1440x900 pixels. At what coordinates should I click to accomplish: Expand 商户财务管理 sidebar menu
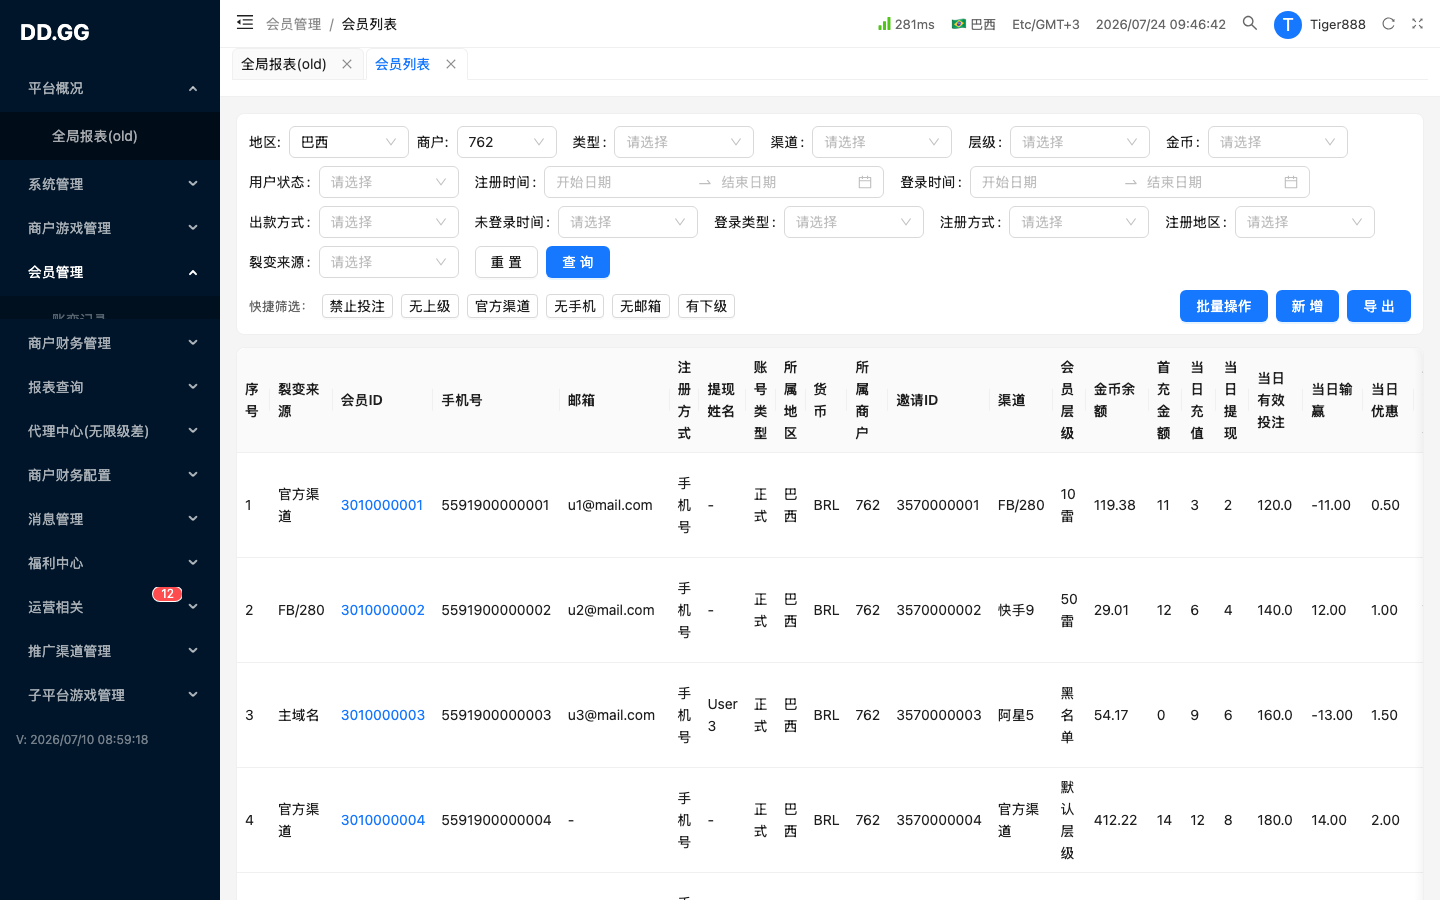click(x=110, y=343)
